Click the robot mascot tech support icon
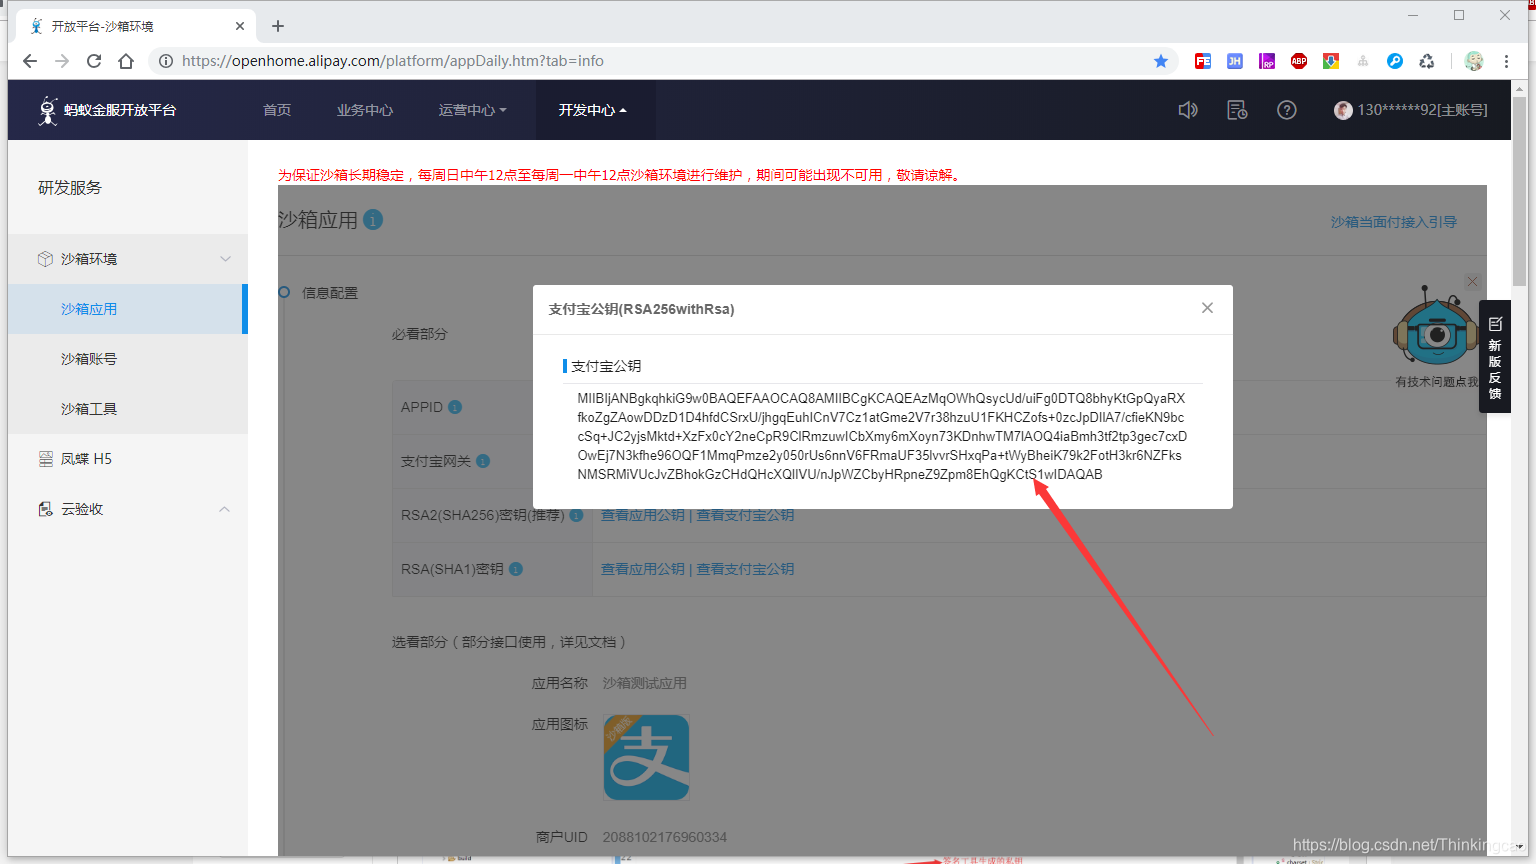This screenshot has width=1536, height=864. 1435,328
